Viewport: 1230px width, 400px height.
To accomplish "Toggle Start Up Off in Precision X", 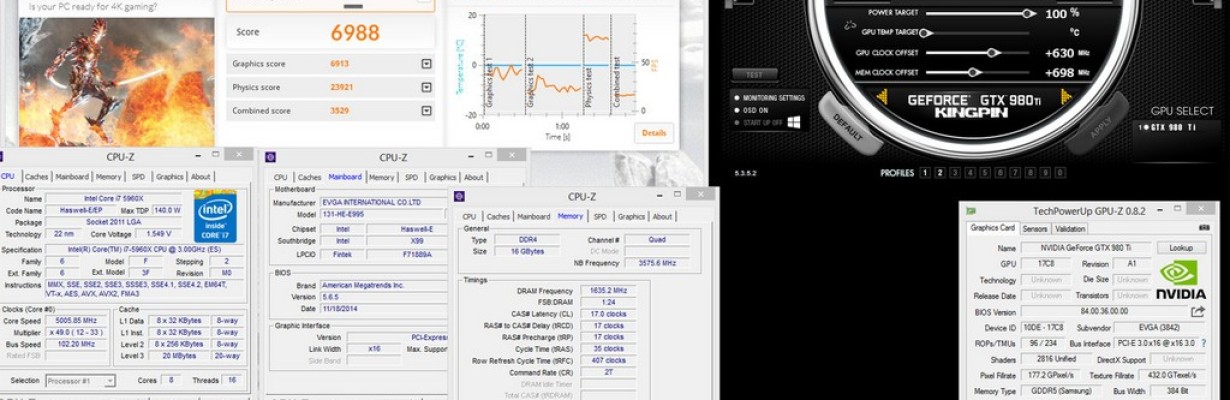I will 758,122.
